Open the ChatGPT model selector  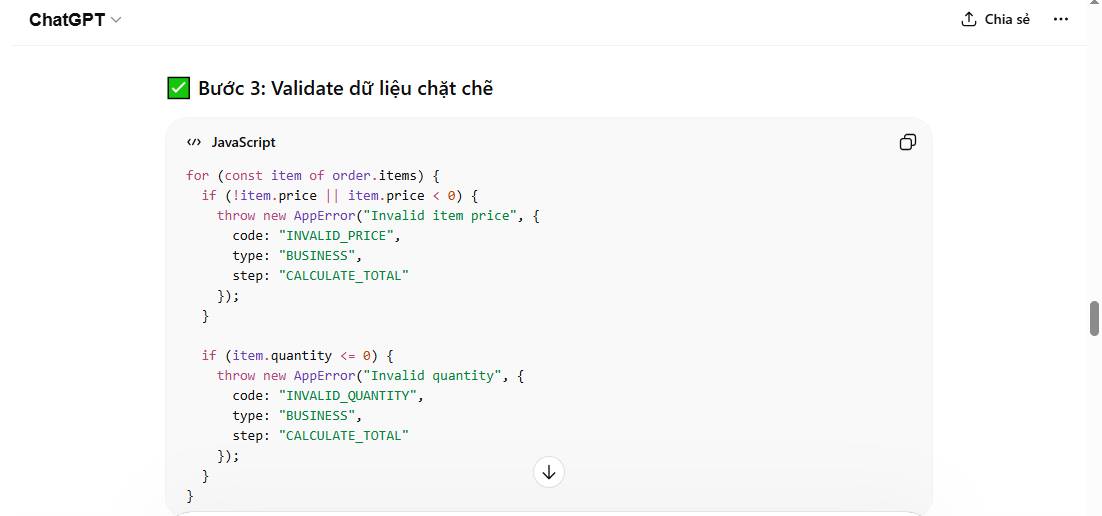pos(67,20)
